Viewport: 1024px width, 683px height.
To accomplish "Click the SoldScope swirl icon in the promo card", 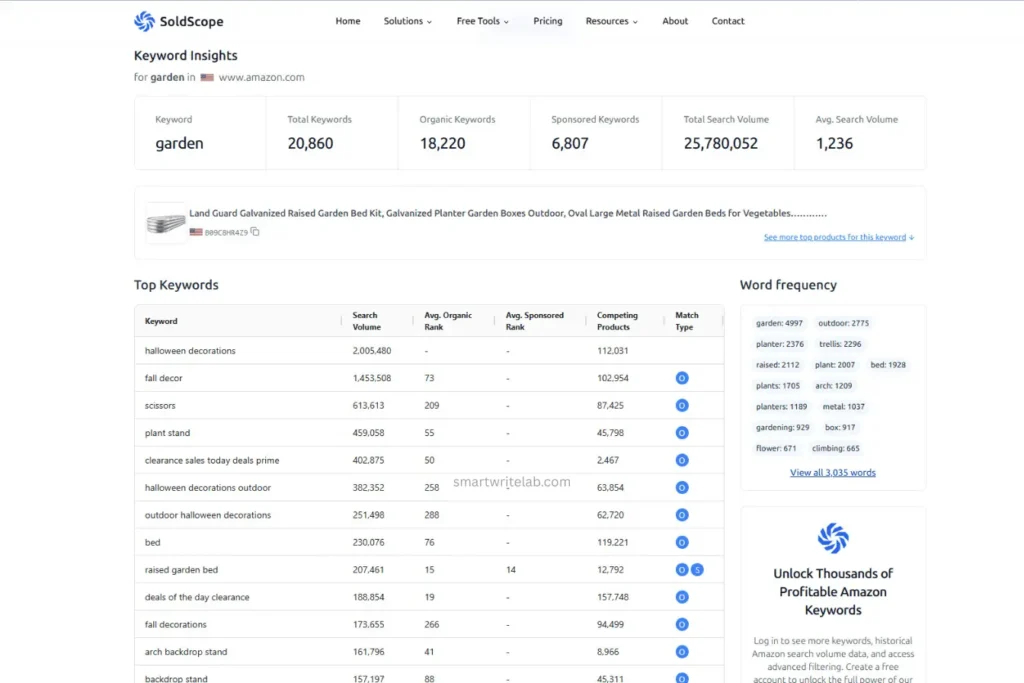I will click(833, 538).
